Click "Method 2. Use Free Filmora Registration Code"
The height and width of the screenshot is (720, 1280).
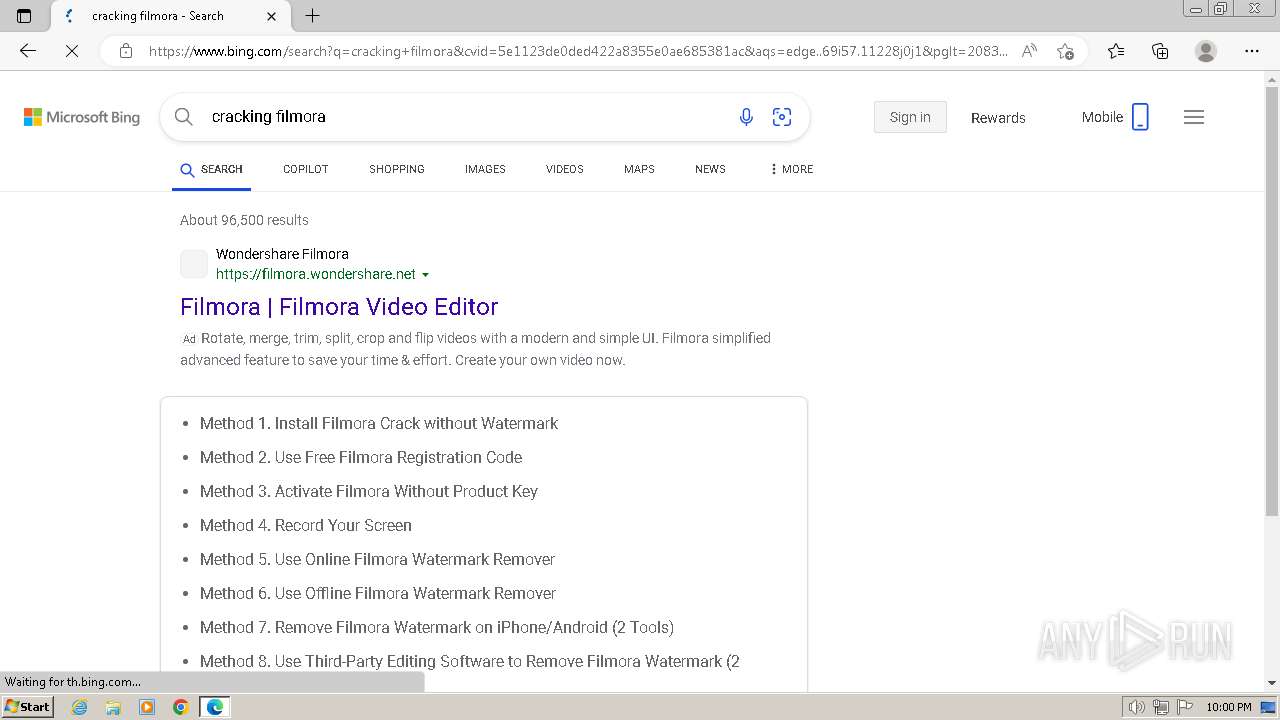361,457
